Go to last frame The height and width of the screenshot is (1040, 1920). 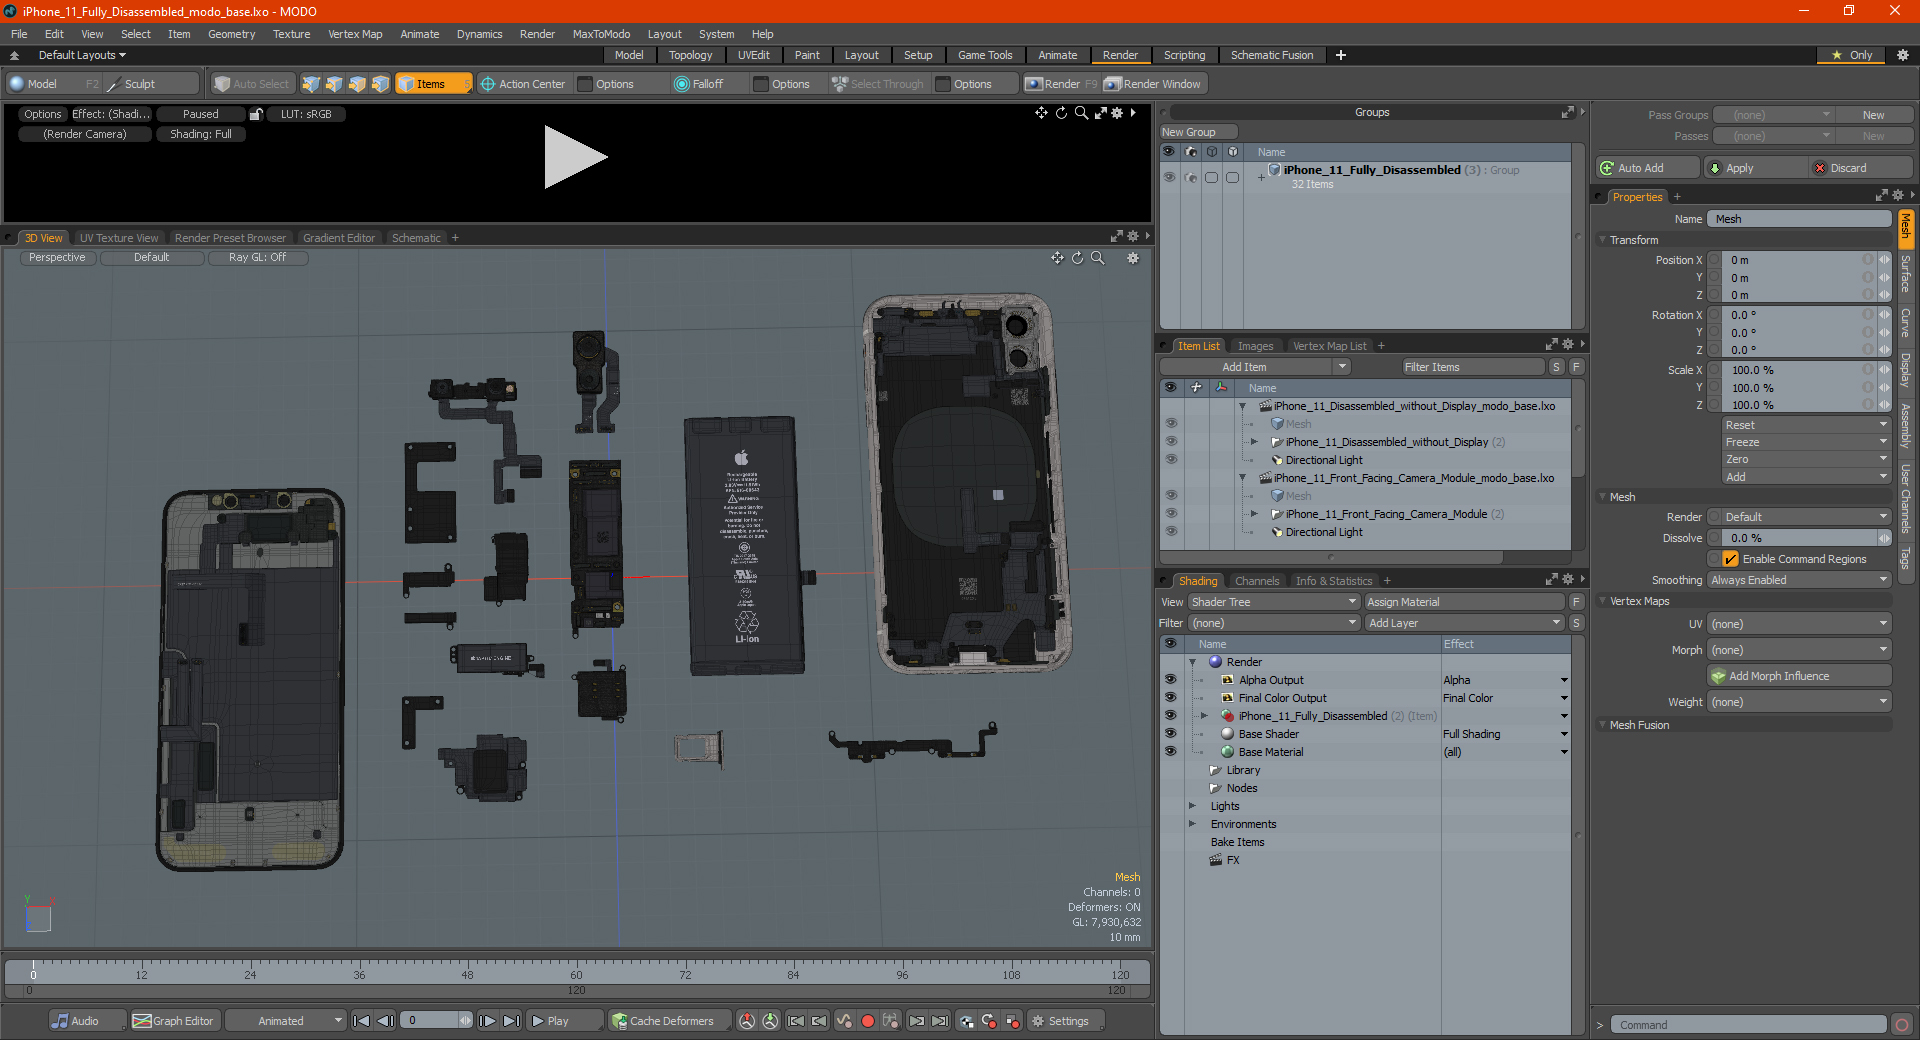(x=511, y=1021)
